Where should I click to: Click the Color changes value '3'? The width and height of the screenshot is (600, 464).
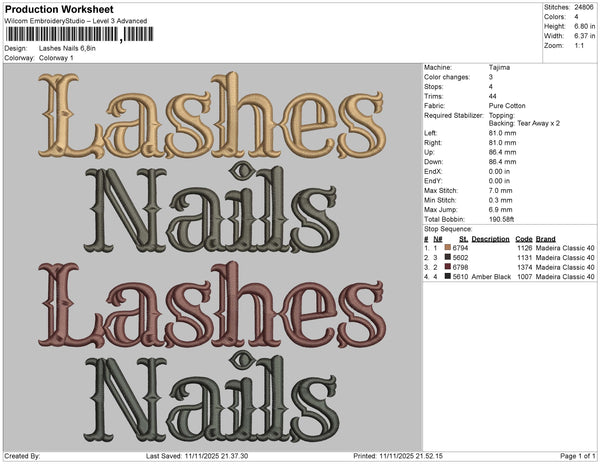491,77
